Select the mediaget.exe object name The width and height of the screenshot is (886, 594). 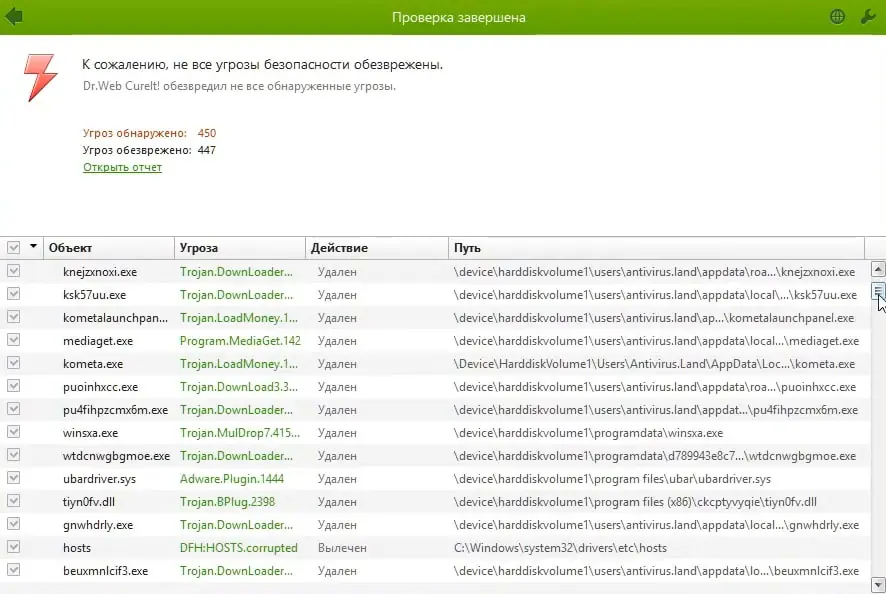[x=98, y=341]
